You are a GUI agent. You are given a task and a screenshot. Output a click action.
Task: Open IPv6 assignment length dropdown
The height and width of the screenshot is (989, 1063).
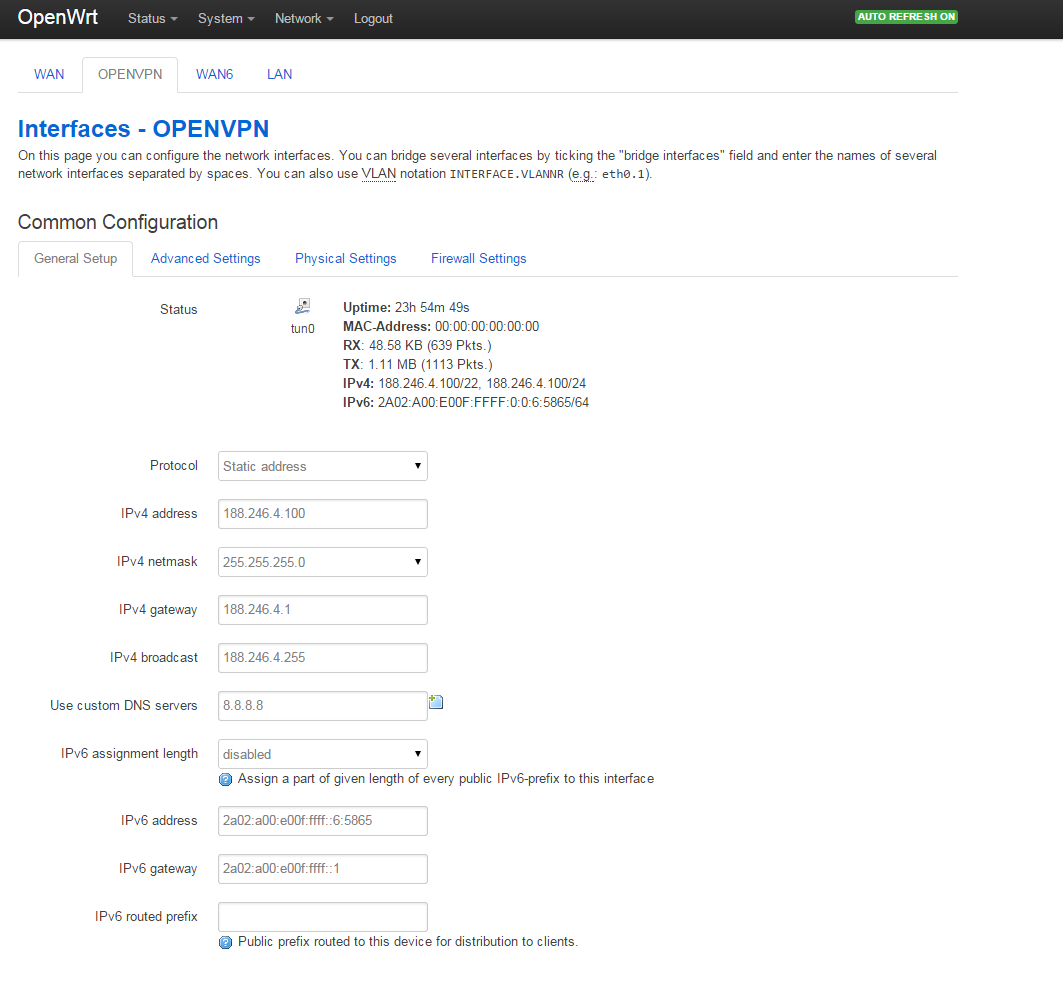(322, 754)
